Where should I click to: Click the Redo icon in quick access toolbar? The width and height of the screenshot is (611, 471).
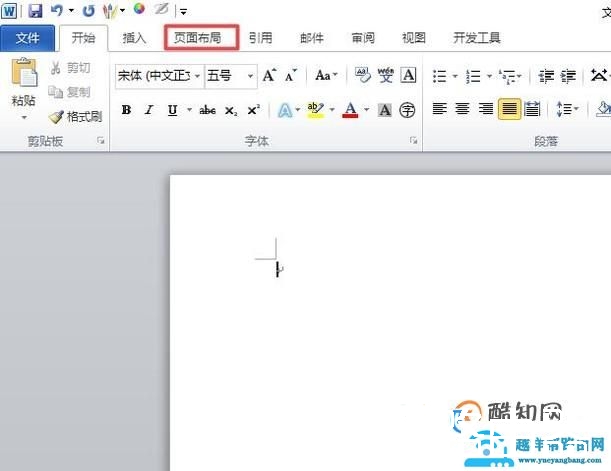pos(88,11)
